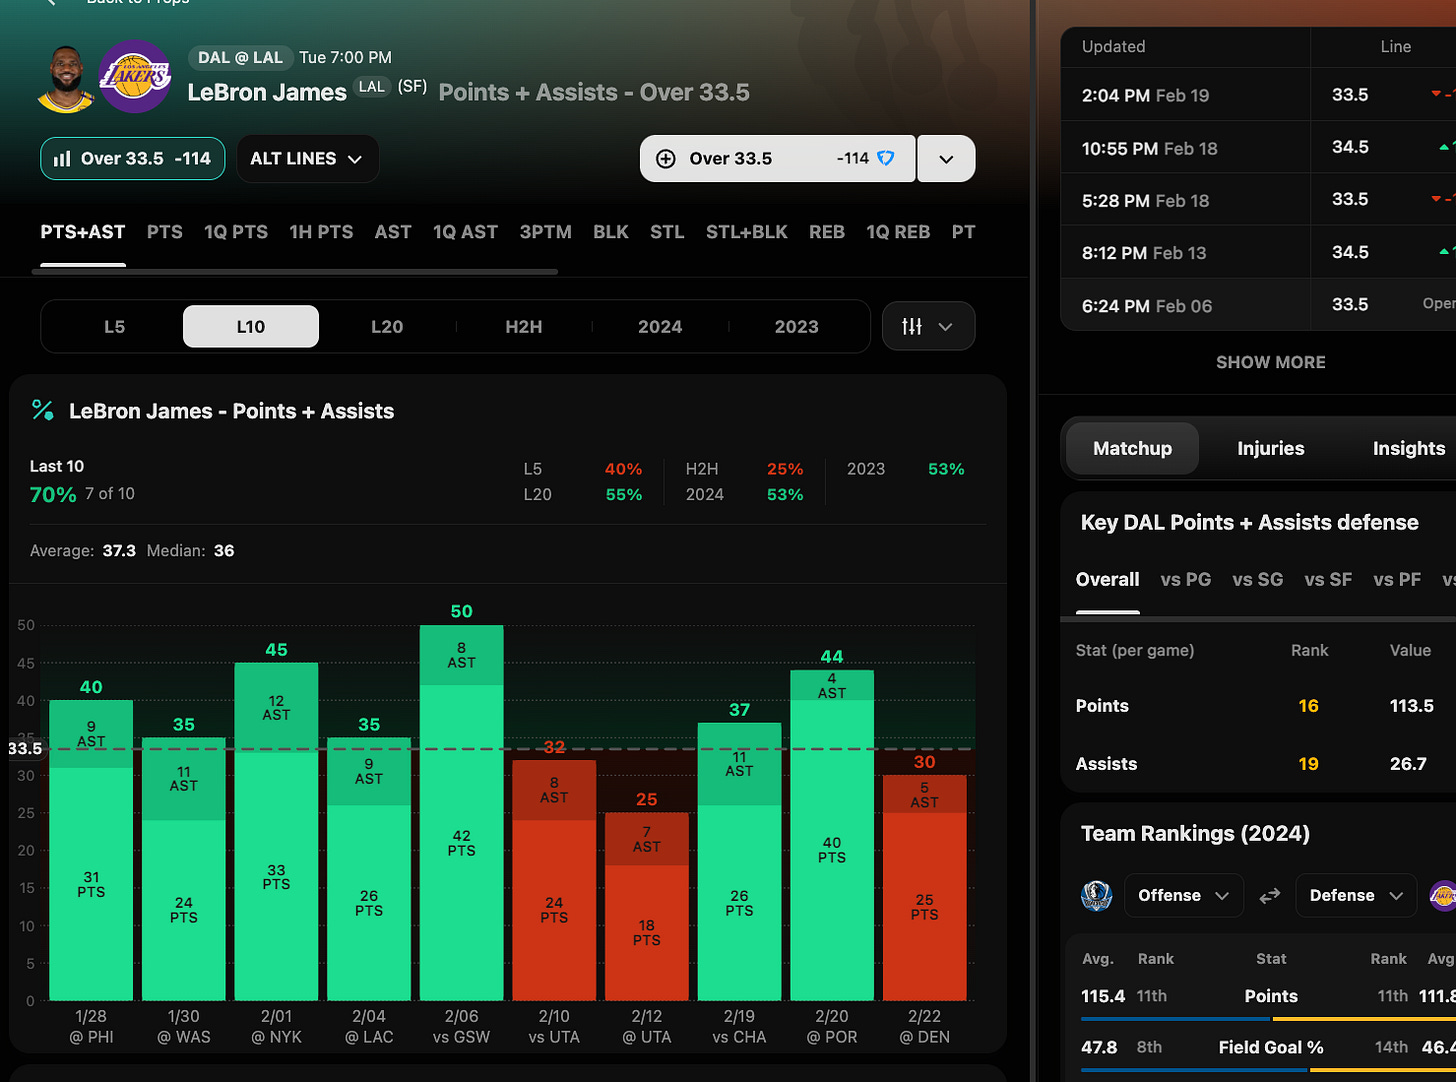
Task: Add Over 33.5 -114 to bet slip
Action: coord(778,159)
